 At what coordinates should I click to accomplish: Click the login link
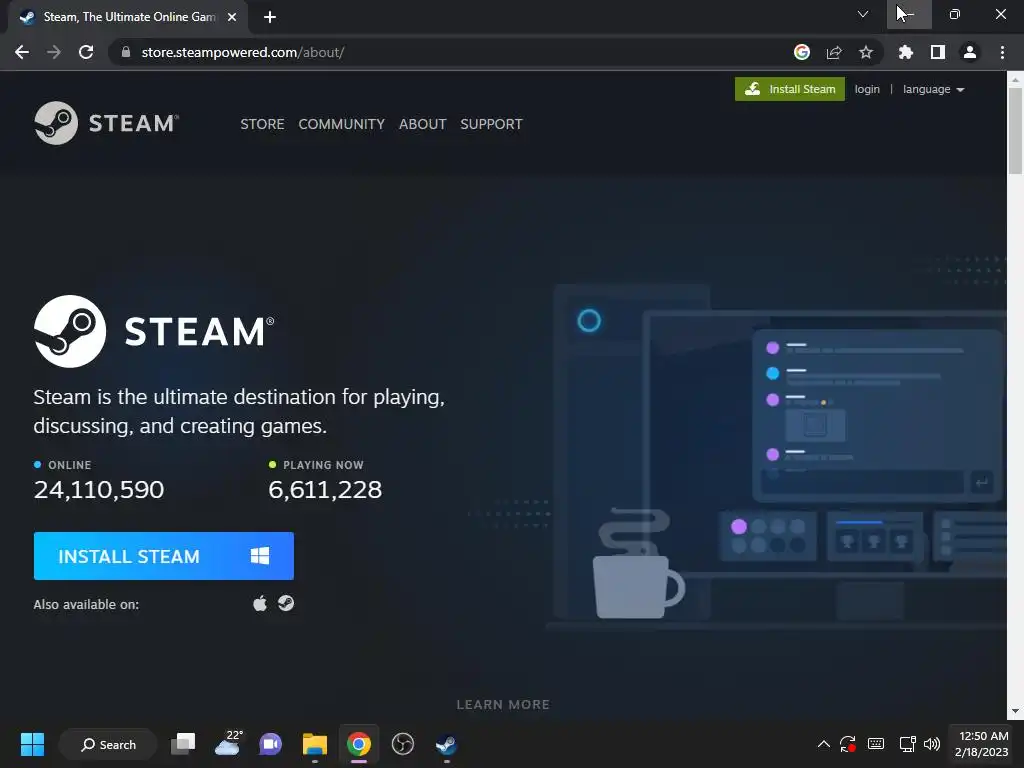867,89
